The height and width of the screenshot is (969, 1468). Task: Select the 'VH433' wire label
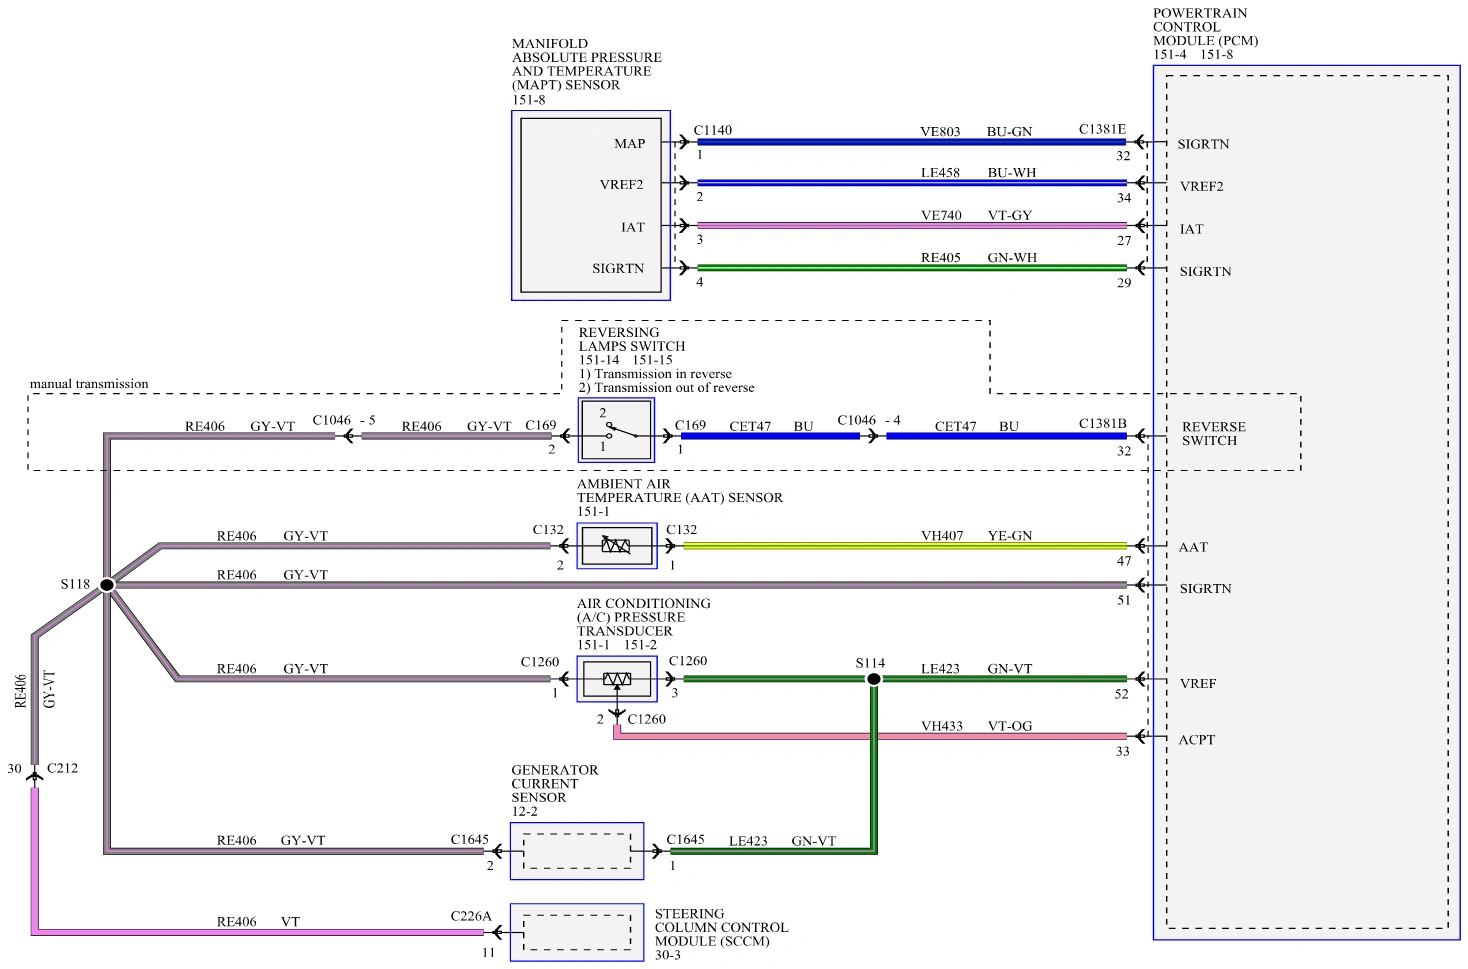click(942, 726)
